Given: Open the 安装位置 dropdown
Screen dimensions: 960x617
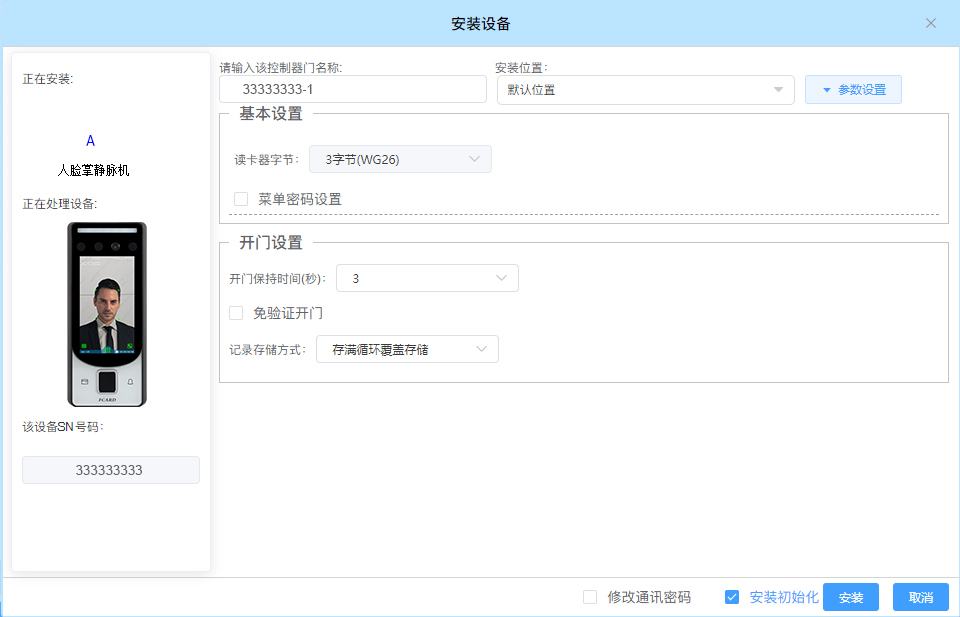Looking at the screenshot, I should (x=645, y=90).
